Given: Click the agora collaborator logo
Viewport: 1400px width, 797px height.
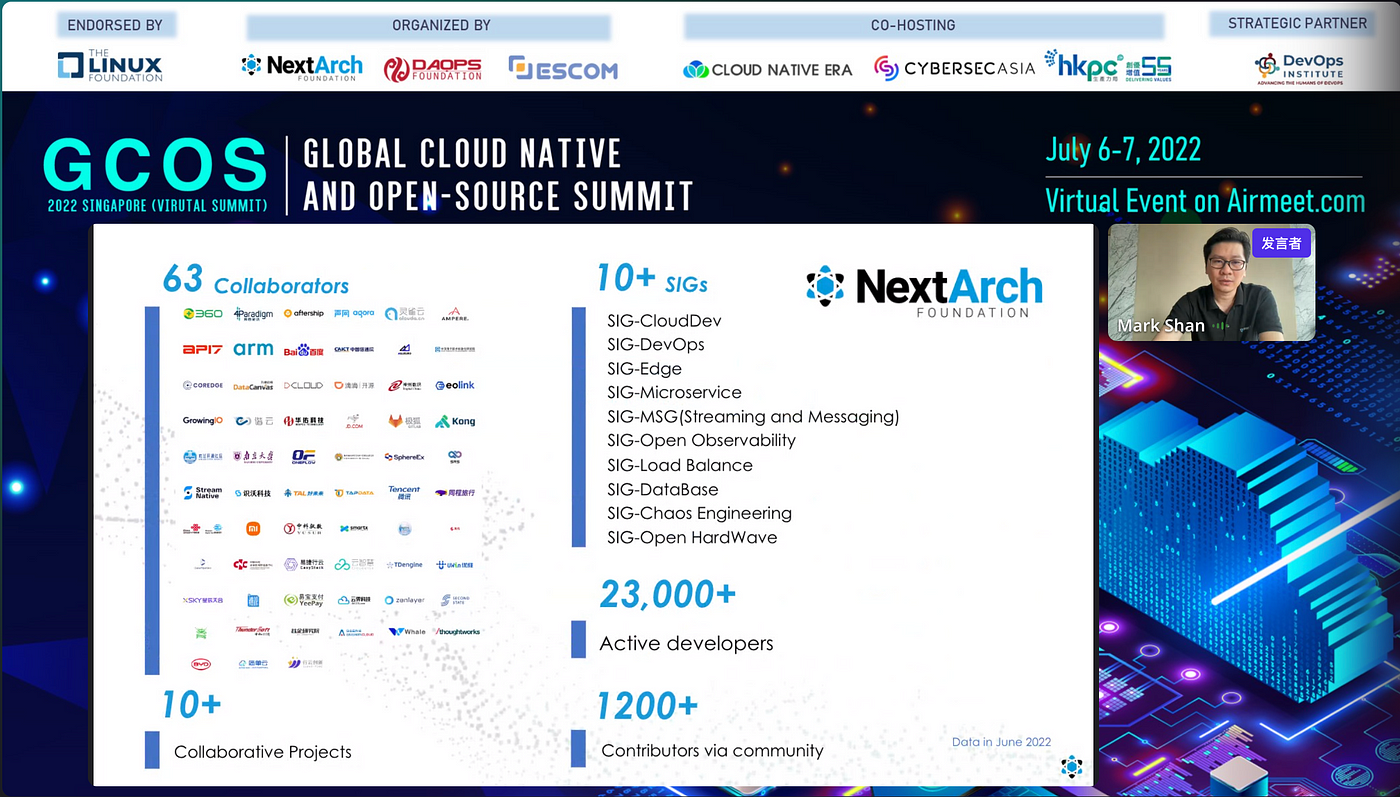Looking at the screenshot, I should pos(354,313).
